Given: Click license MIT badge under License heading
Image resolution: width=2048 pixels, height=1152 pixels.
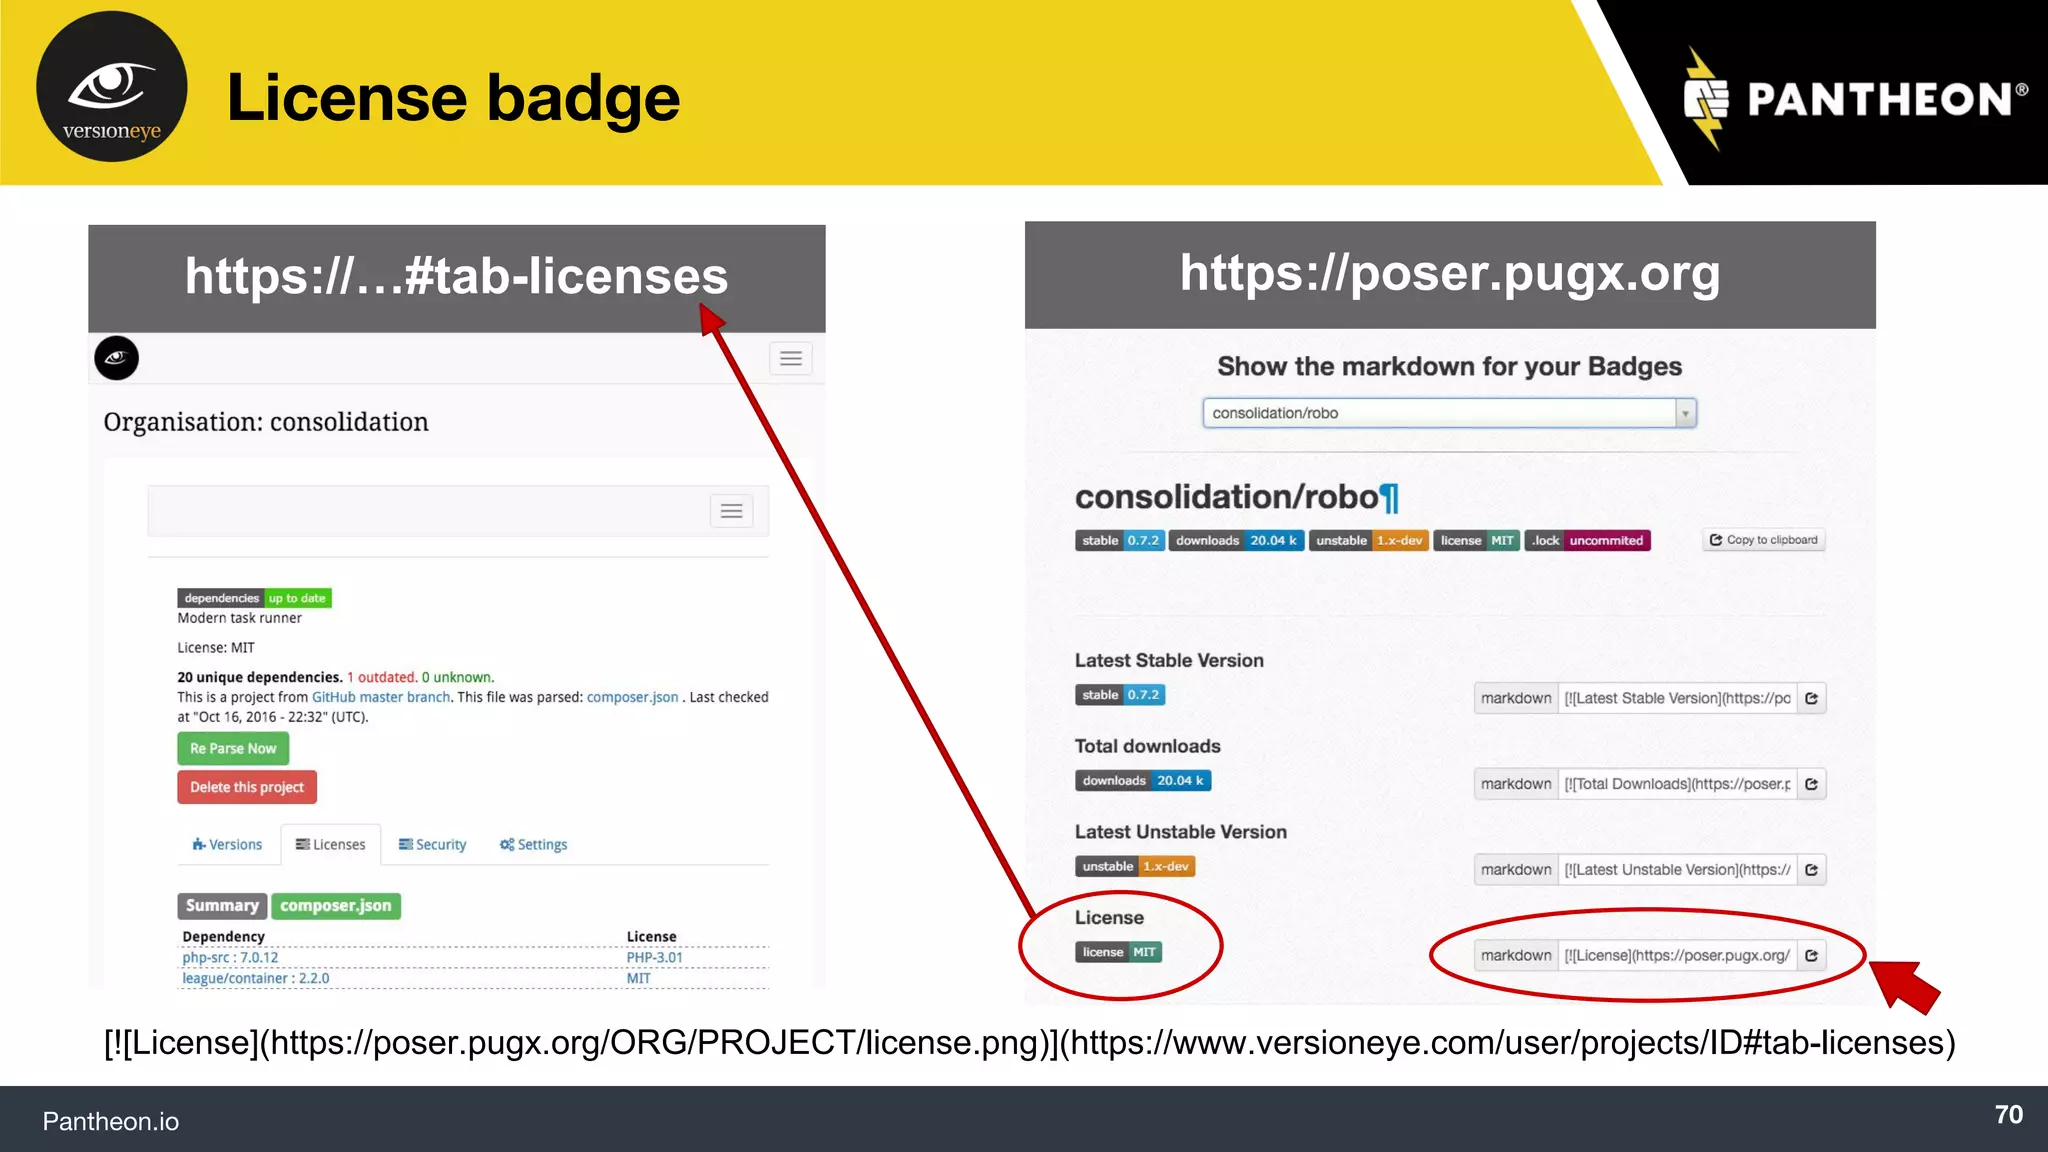Looking at the screenshot, I should pyautogui.click(x=1118, y=952).
